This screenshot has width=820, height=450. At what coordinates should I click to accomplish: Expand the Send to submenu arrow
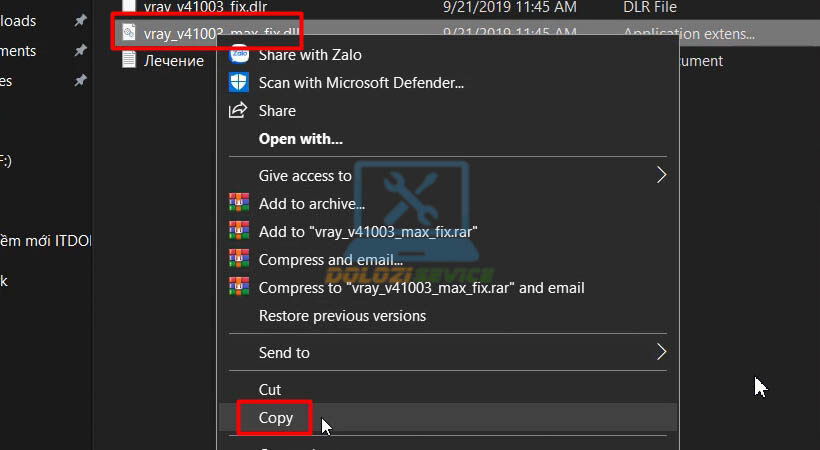[661, 352]
